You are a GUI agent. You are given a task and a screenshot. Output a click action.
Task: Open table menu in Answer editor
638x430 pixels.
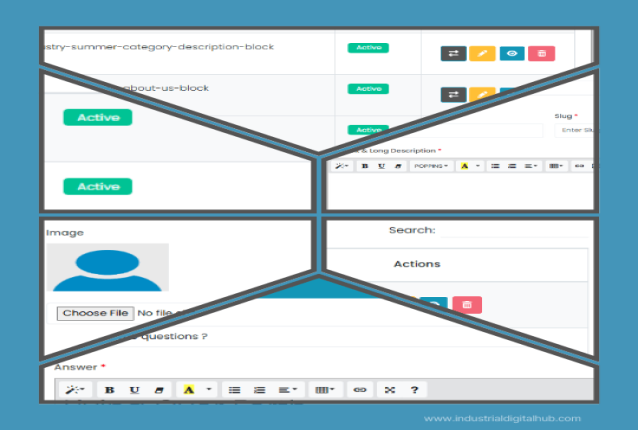(x=325, y=390)
